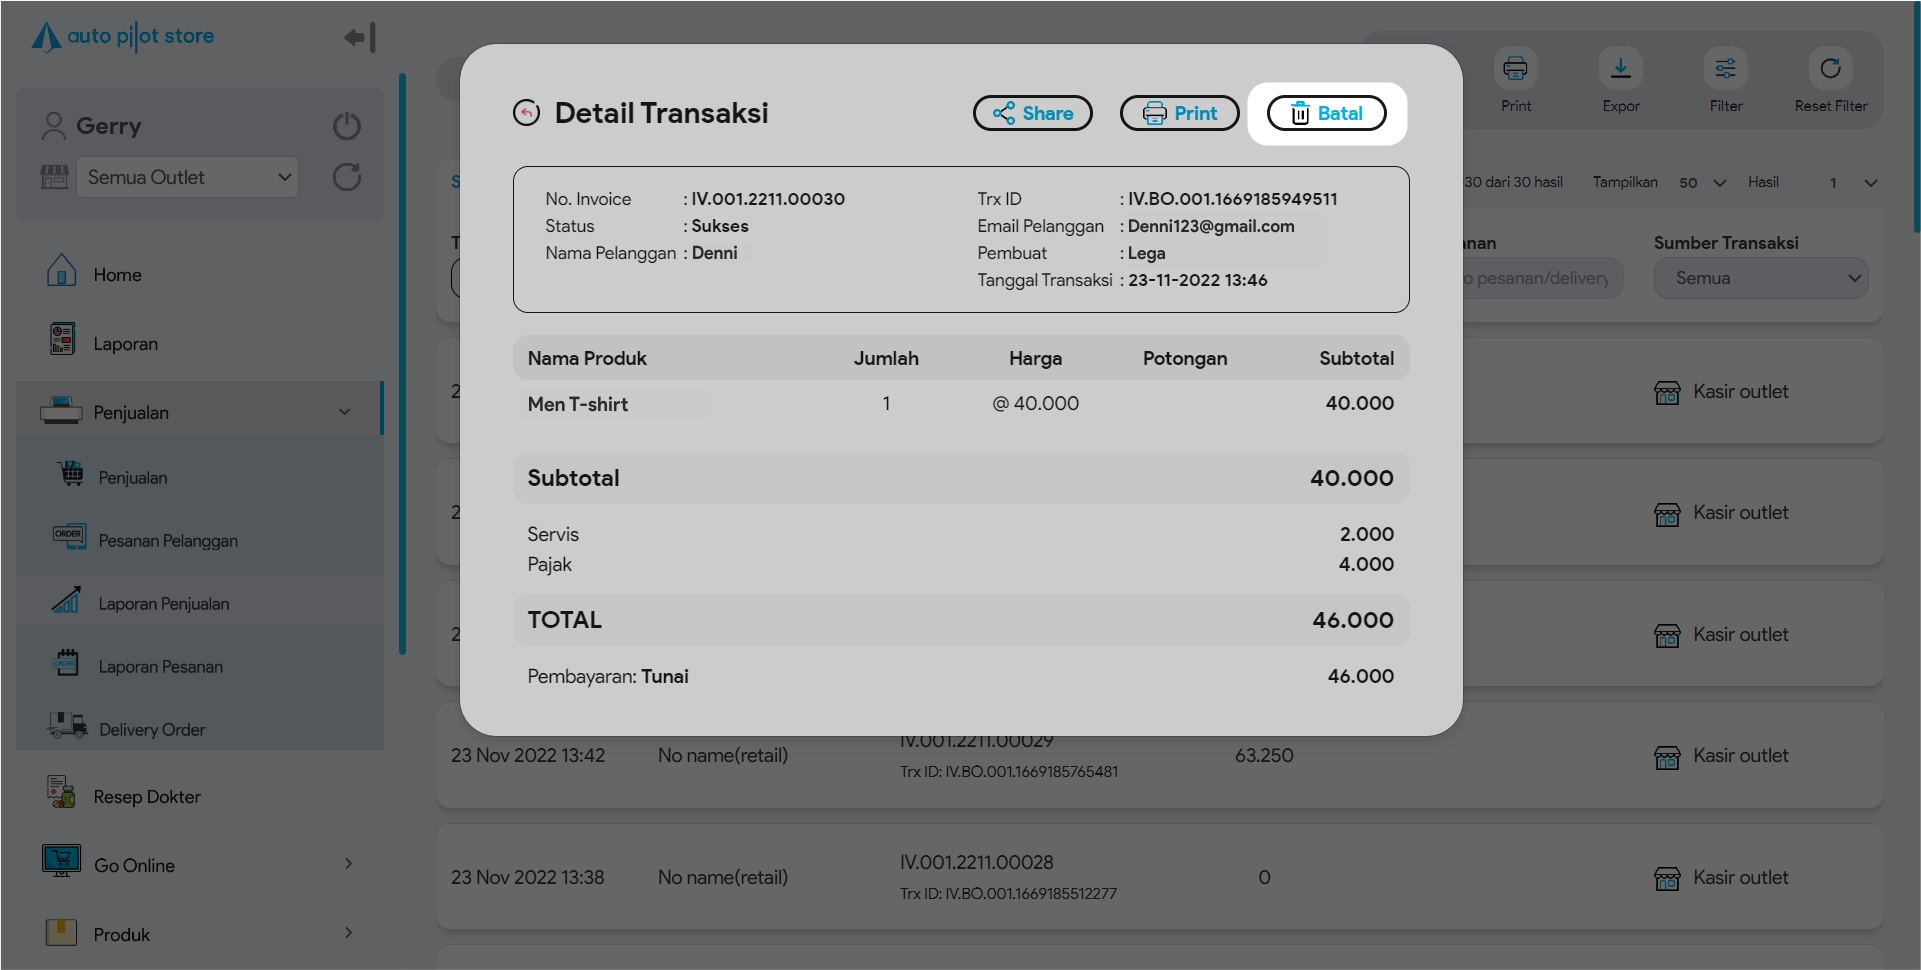
Task: Open the Semua Outlet dropdown
Action: point(187,177)
